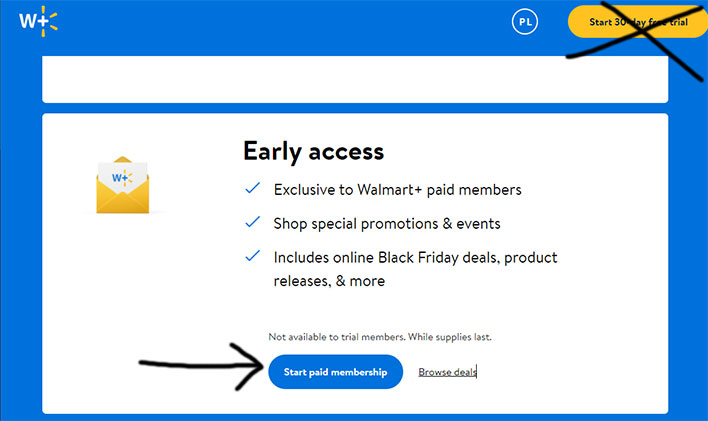Click the Early access heading

pos(313,151)
